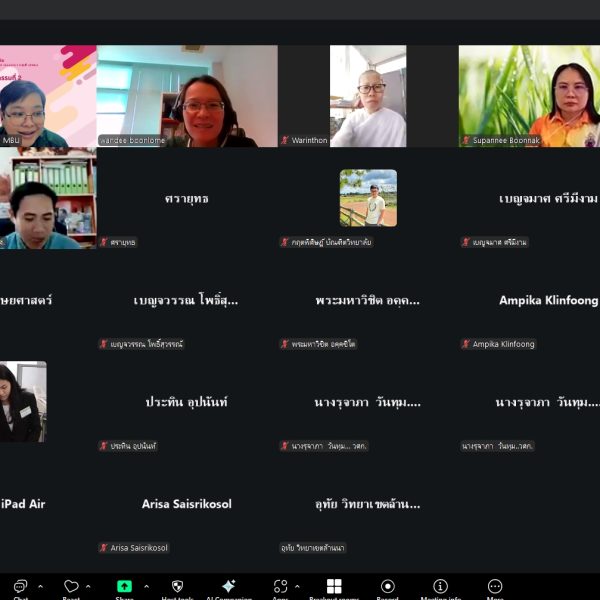Screen dimensions: 600x600
Task: Open the More options ellipsis icon
Action: point(495,586)
